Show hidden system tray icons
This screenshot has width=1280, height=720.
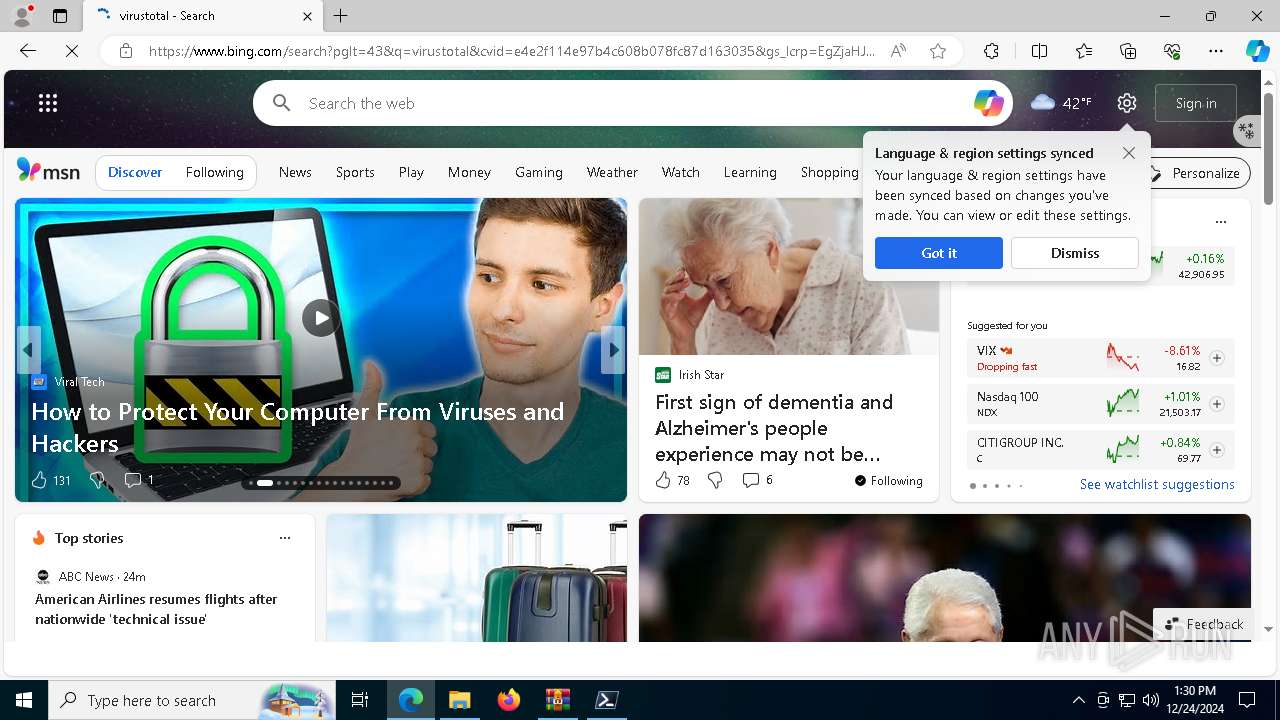(x=1078, y=700)
